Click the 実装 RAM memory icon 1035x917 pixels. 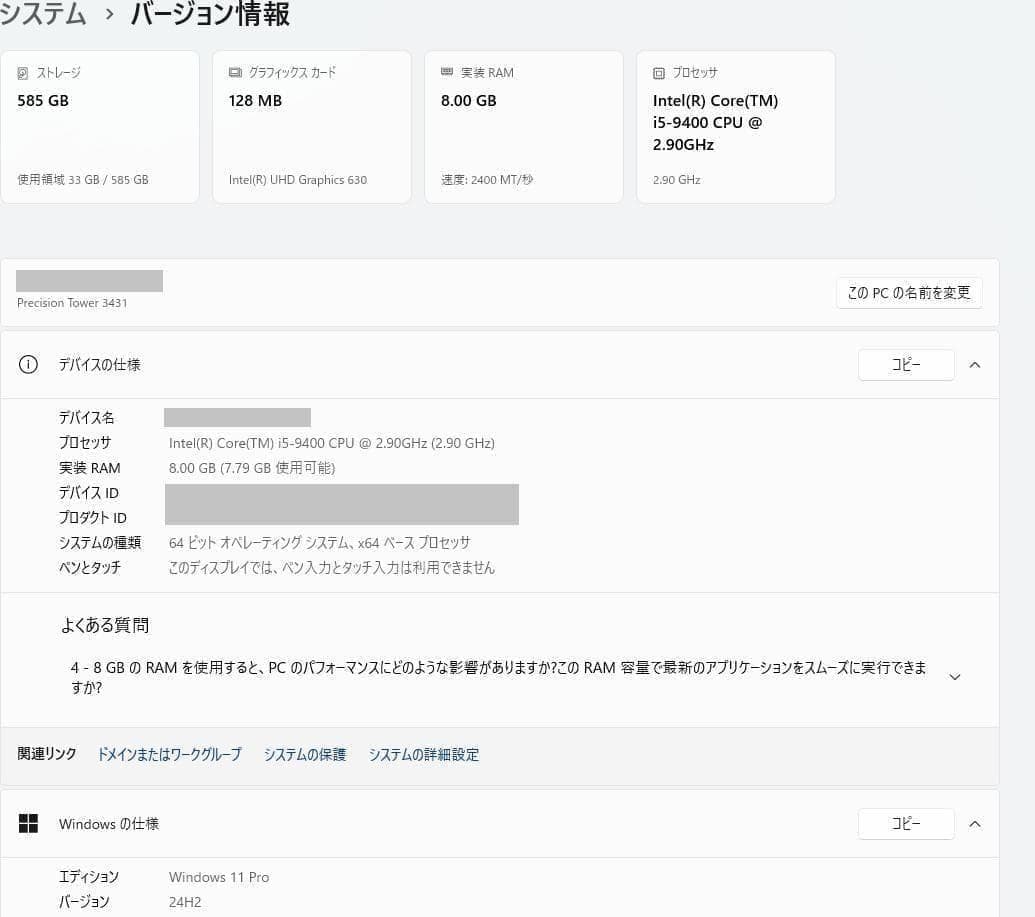pos(446,72)
